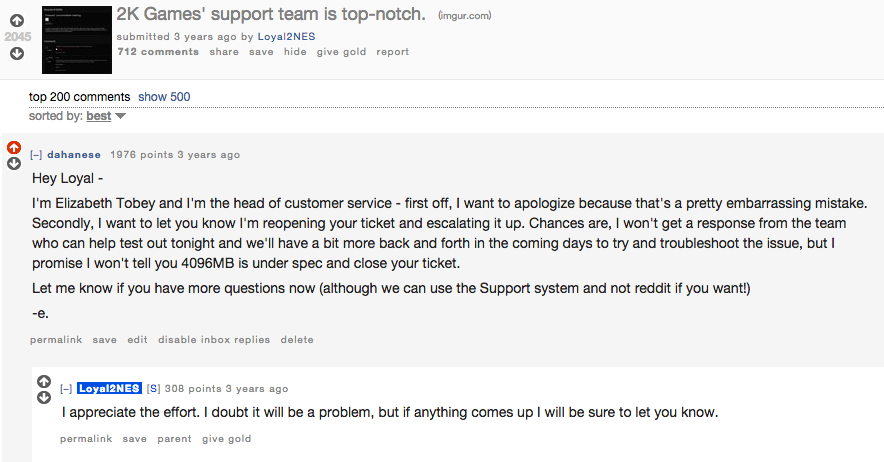The width and height of the screenshot is (884, 462).
Task: Upvote Loyal2NES's reply comment
Action: click(44, 382)
